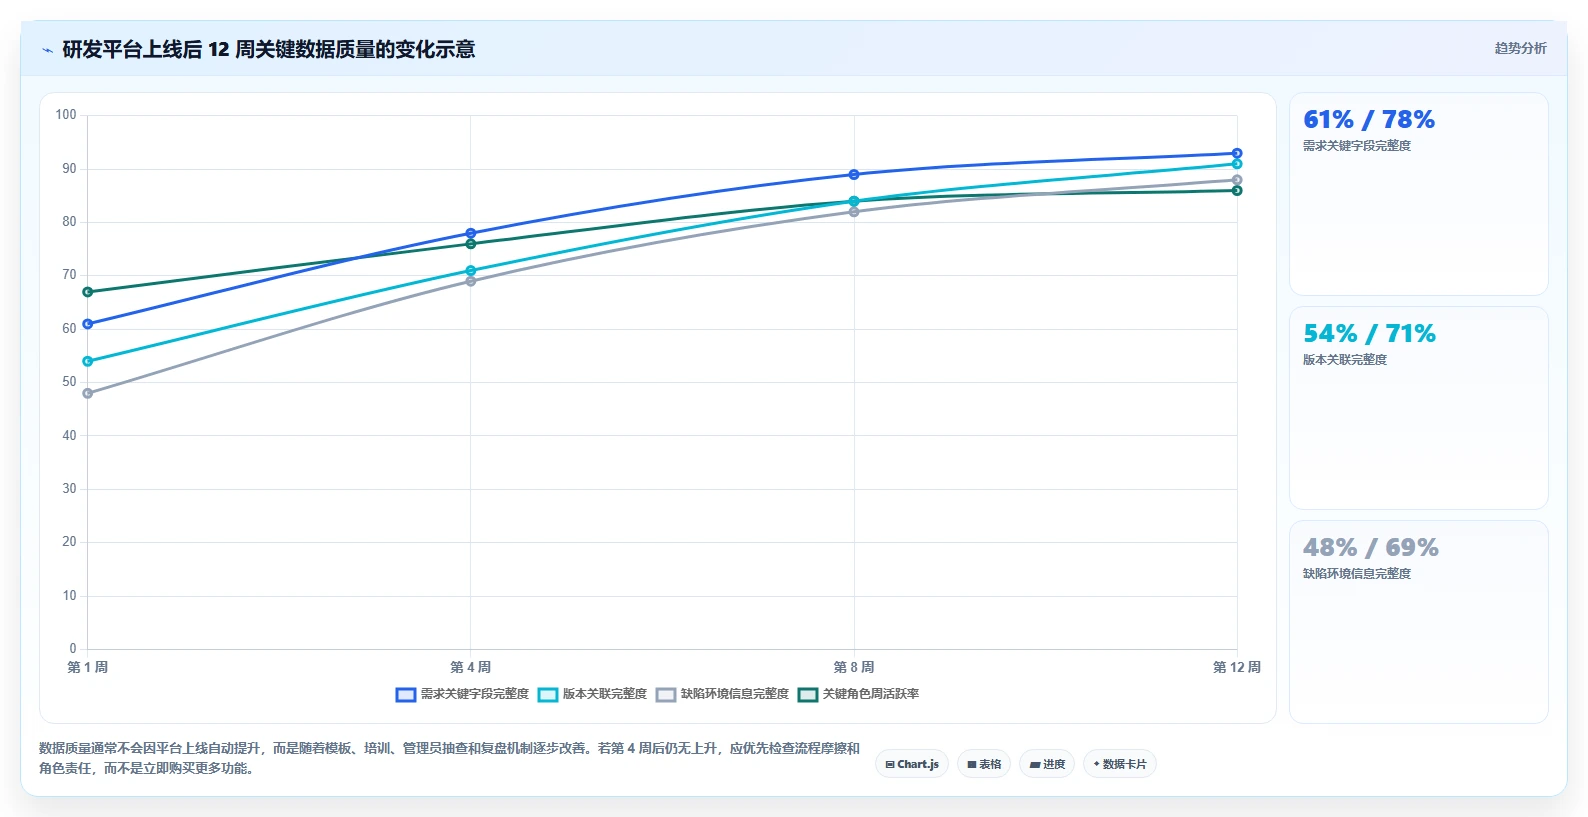Select the gray line's 第 1 周 point at 48
The height and width of the screenshot is (817, 1588).
(88, 393)
